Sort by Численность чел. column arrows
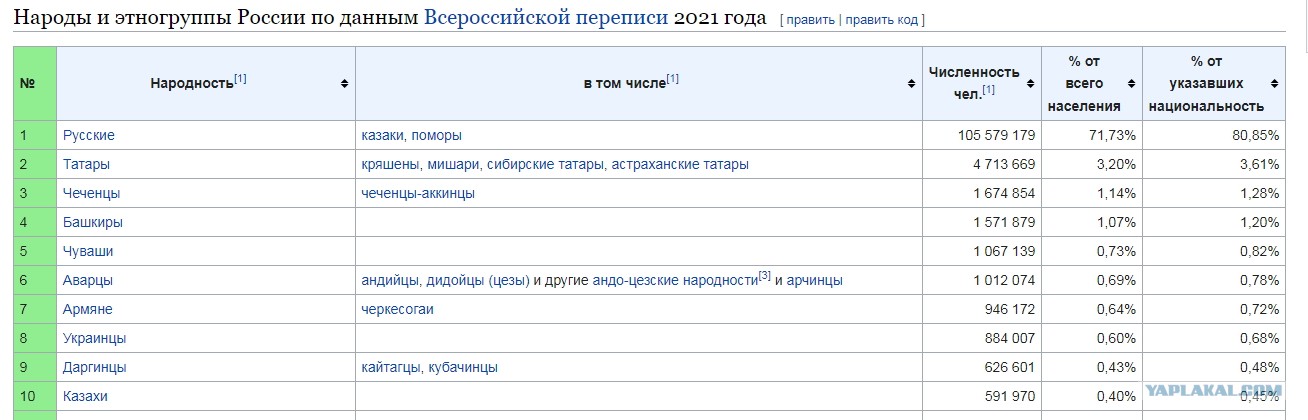Image resolution: width=1308 pixels, height=420 pixels. [x=1031, y=84]
